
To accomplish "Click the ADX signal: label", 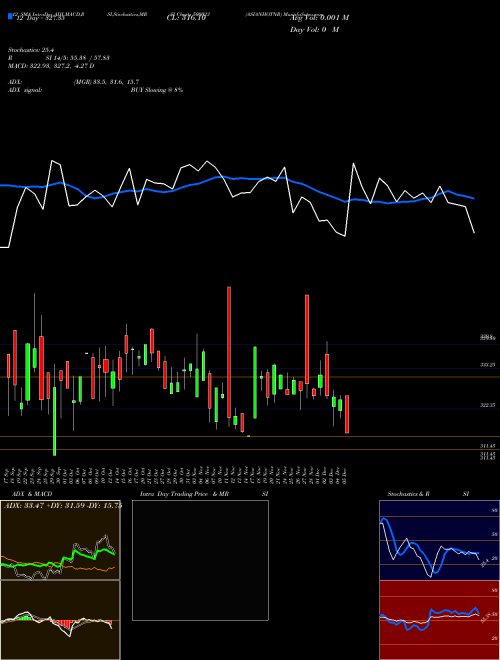I will (25, 90).
